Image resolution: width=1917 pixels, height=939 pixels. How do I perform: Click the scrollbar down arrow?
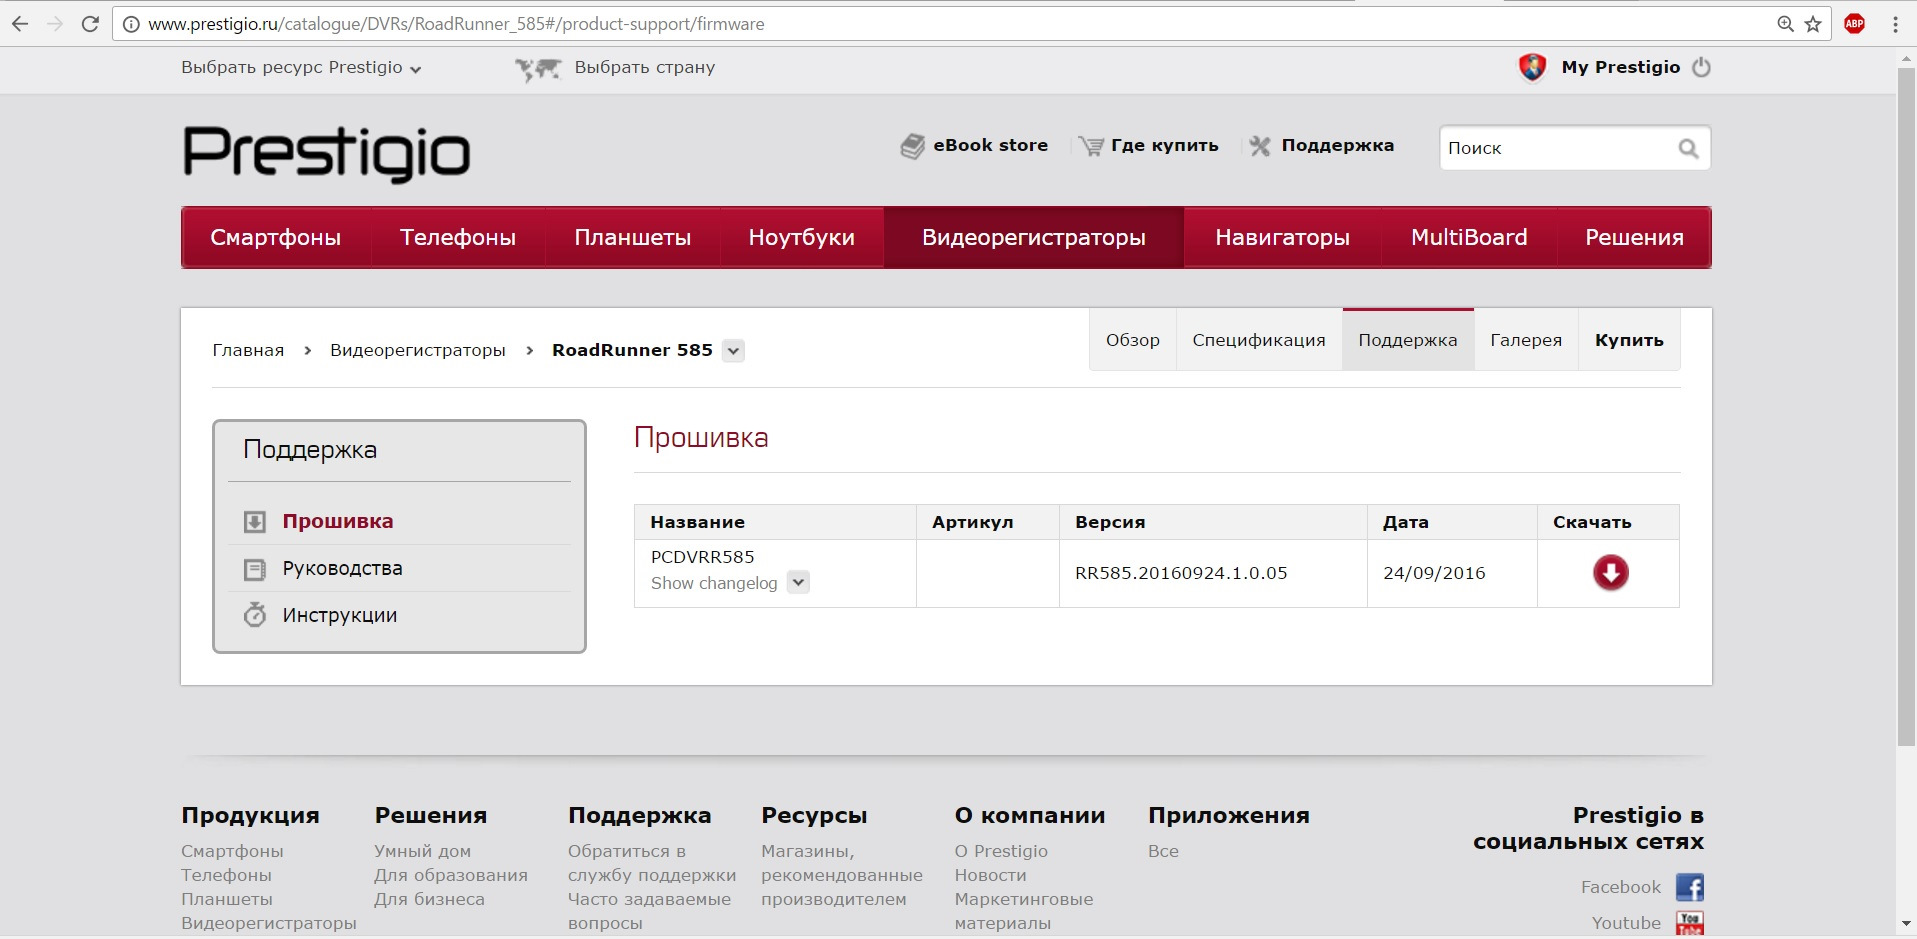click(1906, 924)
